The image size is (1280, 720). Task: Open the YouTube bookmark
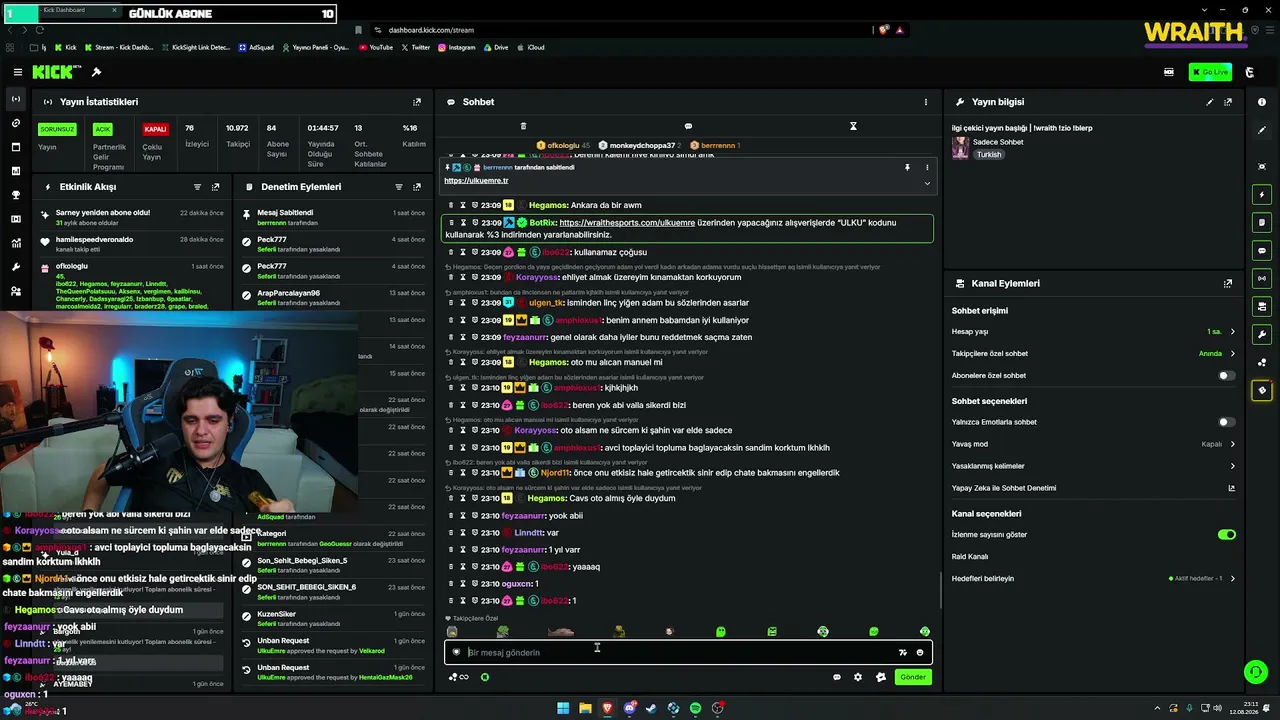376,47
